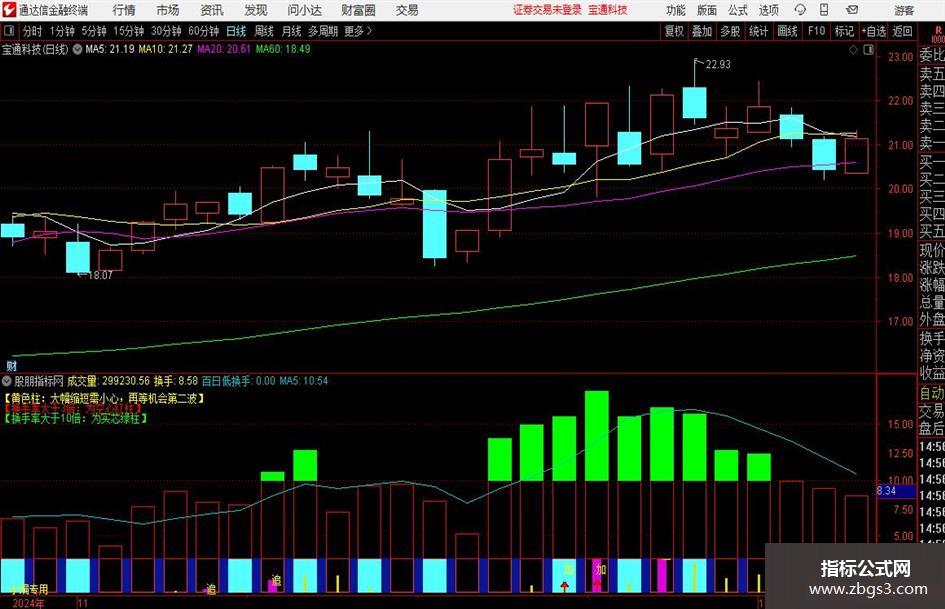The height and width of the screenshot is (609, 945).
Task: Click the 复权 toolbar button
Action: click(x=674, y=31)
